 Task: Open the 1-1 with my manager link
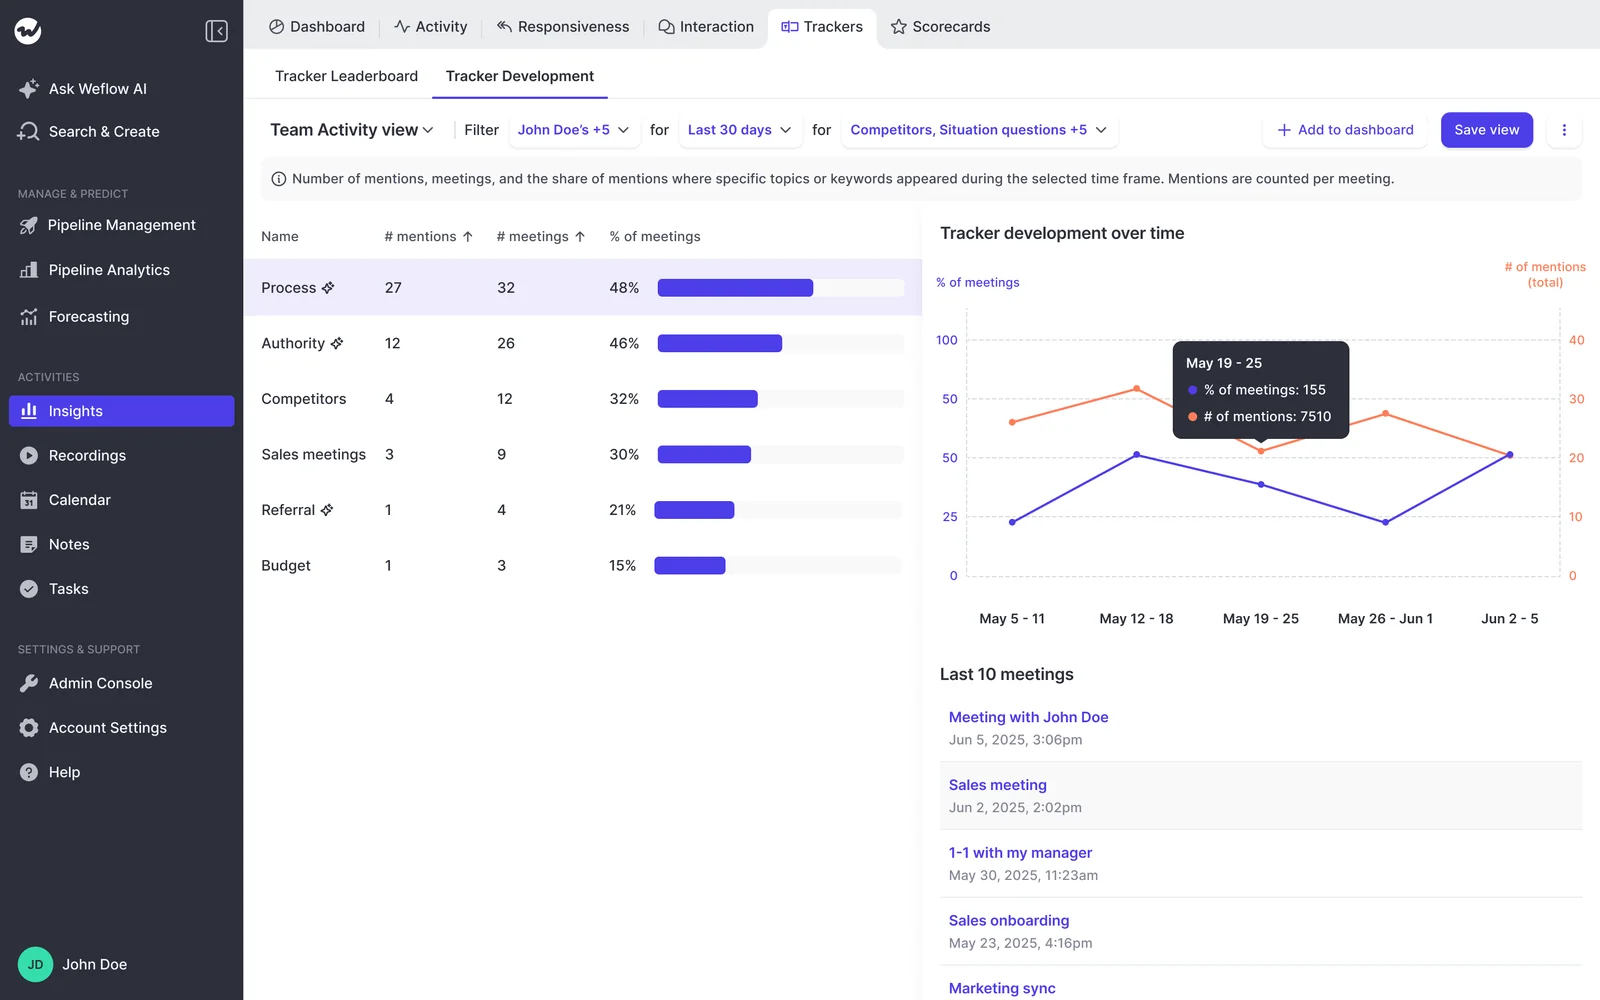tap(1020, 853)
